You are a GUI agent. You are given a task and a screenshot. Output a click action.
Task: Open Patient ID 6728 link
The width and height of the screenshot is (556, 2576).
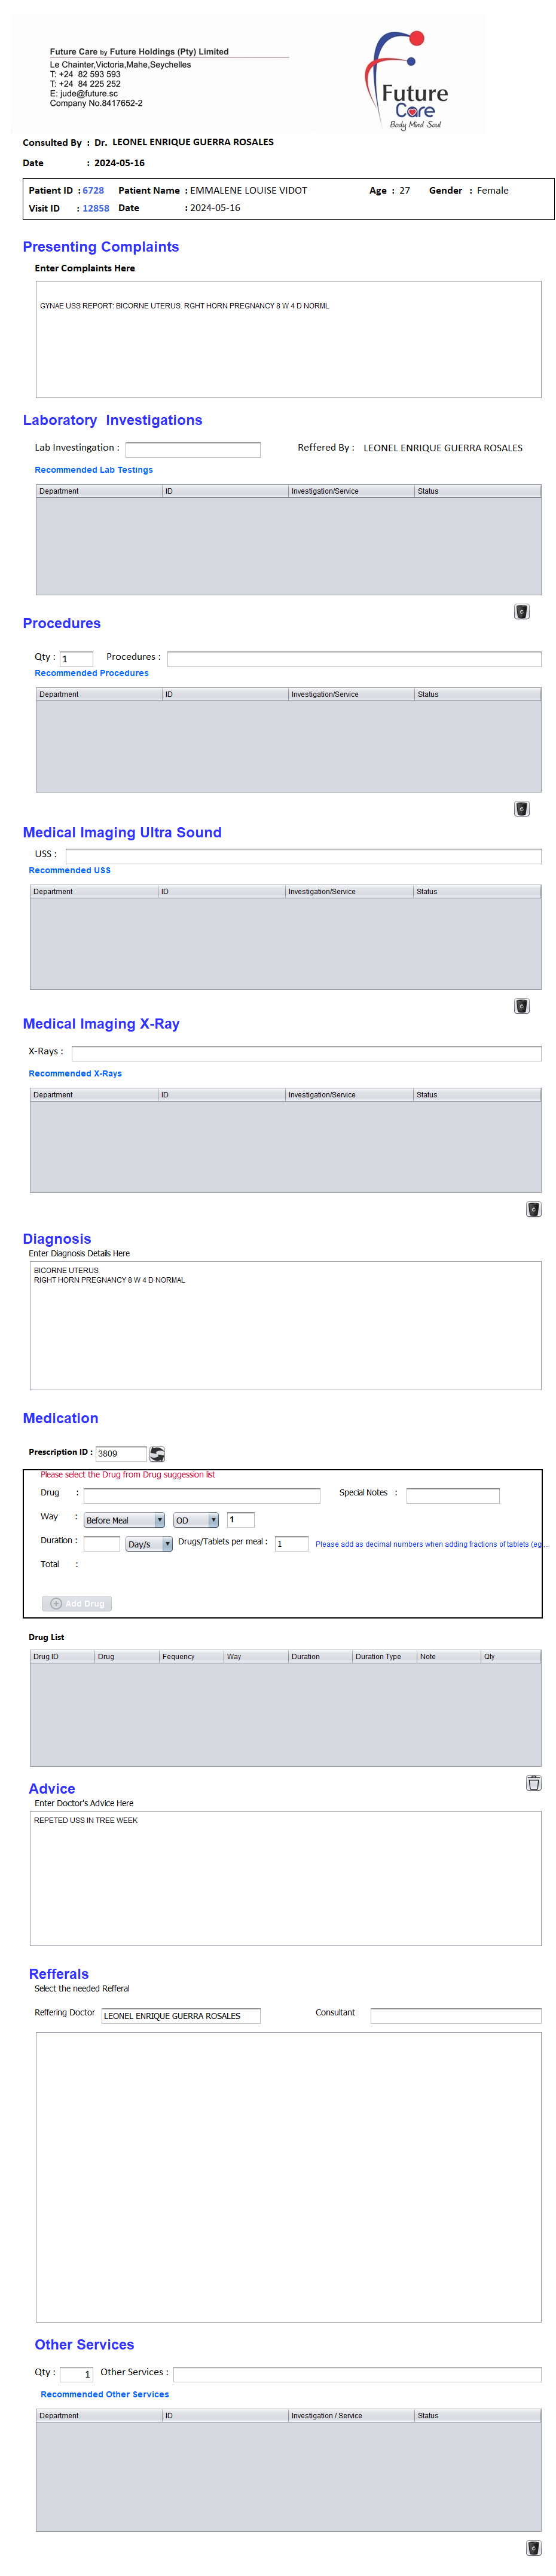pyautogui.click(x=93, y=190)
